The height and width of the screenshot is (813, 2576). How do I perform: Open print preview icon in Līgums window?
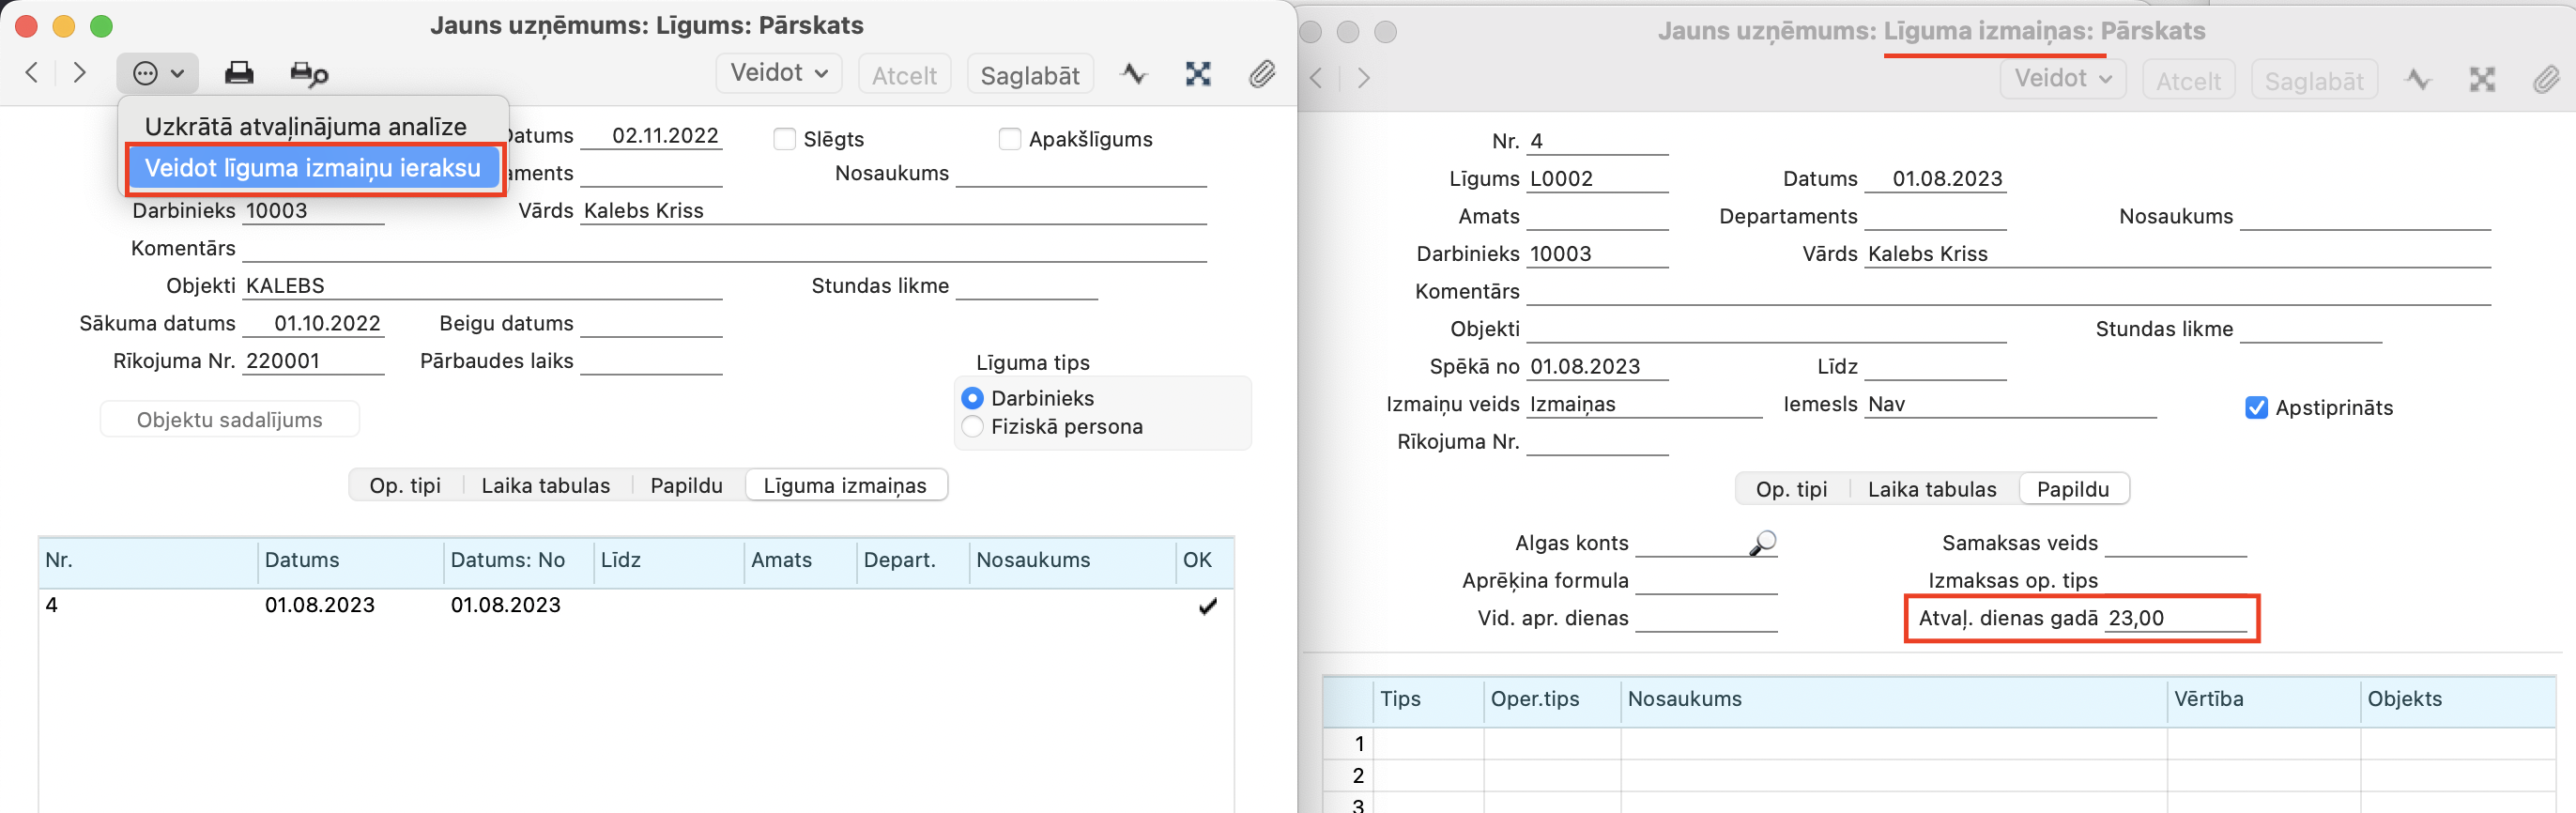[308, 74]
